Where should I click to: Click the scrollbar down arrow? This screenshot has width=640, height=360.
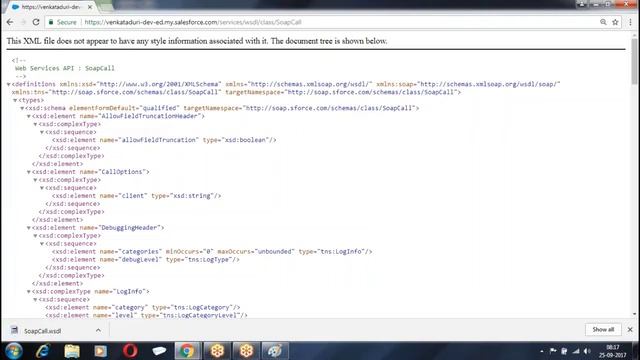[634, 314]
